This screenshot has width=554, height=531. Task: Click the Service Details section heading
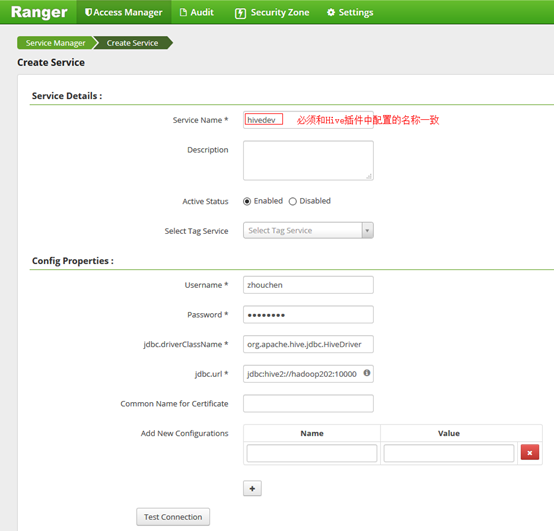67,96
